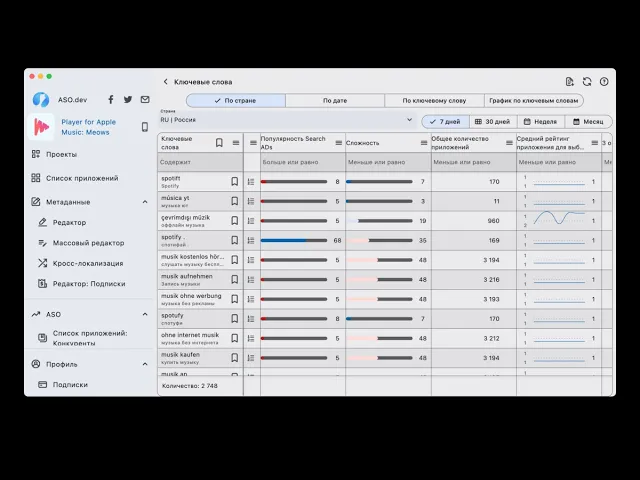This screenshot has width=640, height=480.
Task: Click the Player for Apple Music app icon
Action: [41, 127]
